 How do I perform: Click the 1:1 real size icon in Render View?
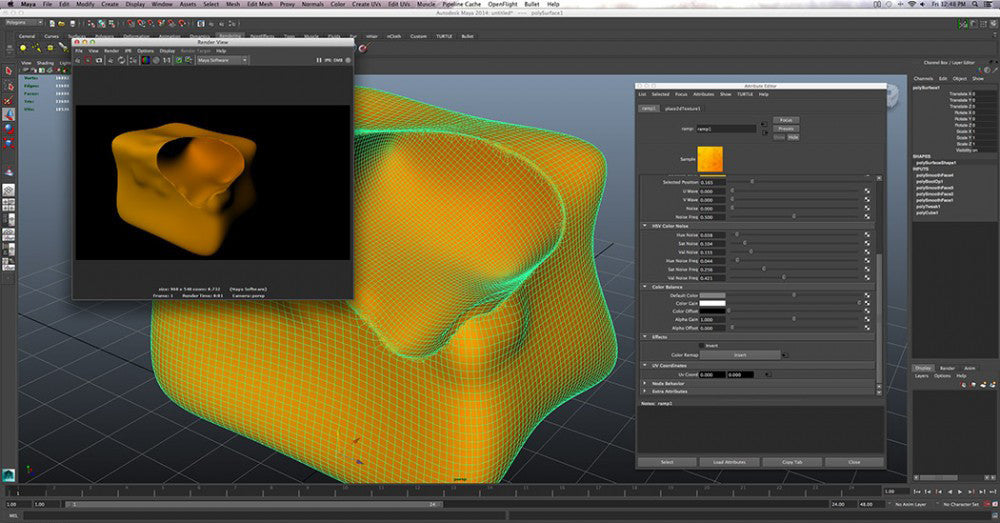click(x=166, y=60)
